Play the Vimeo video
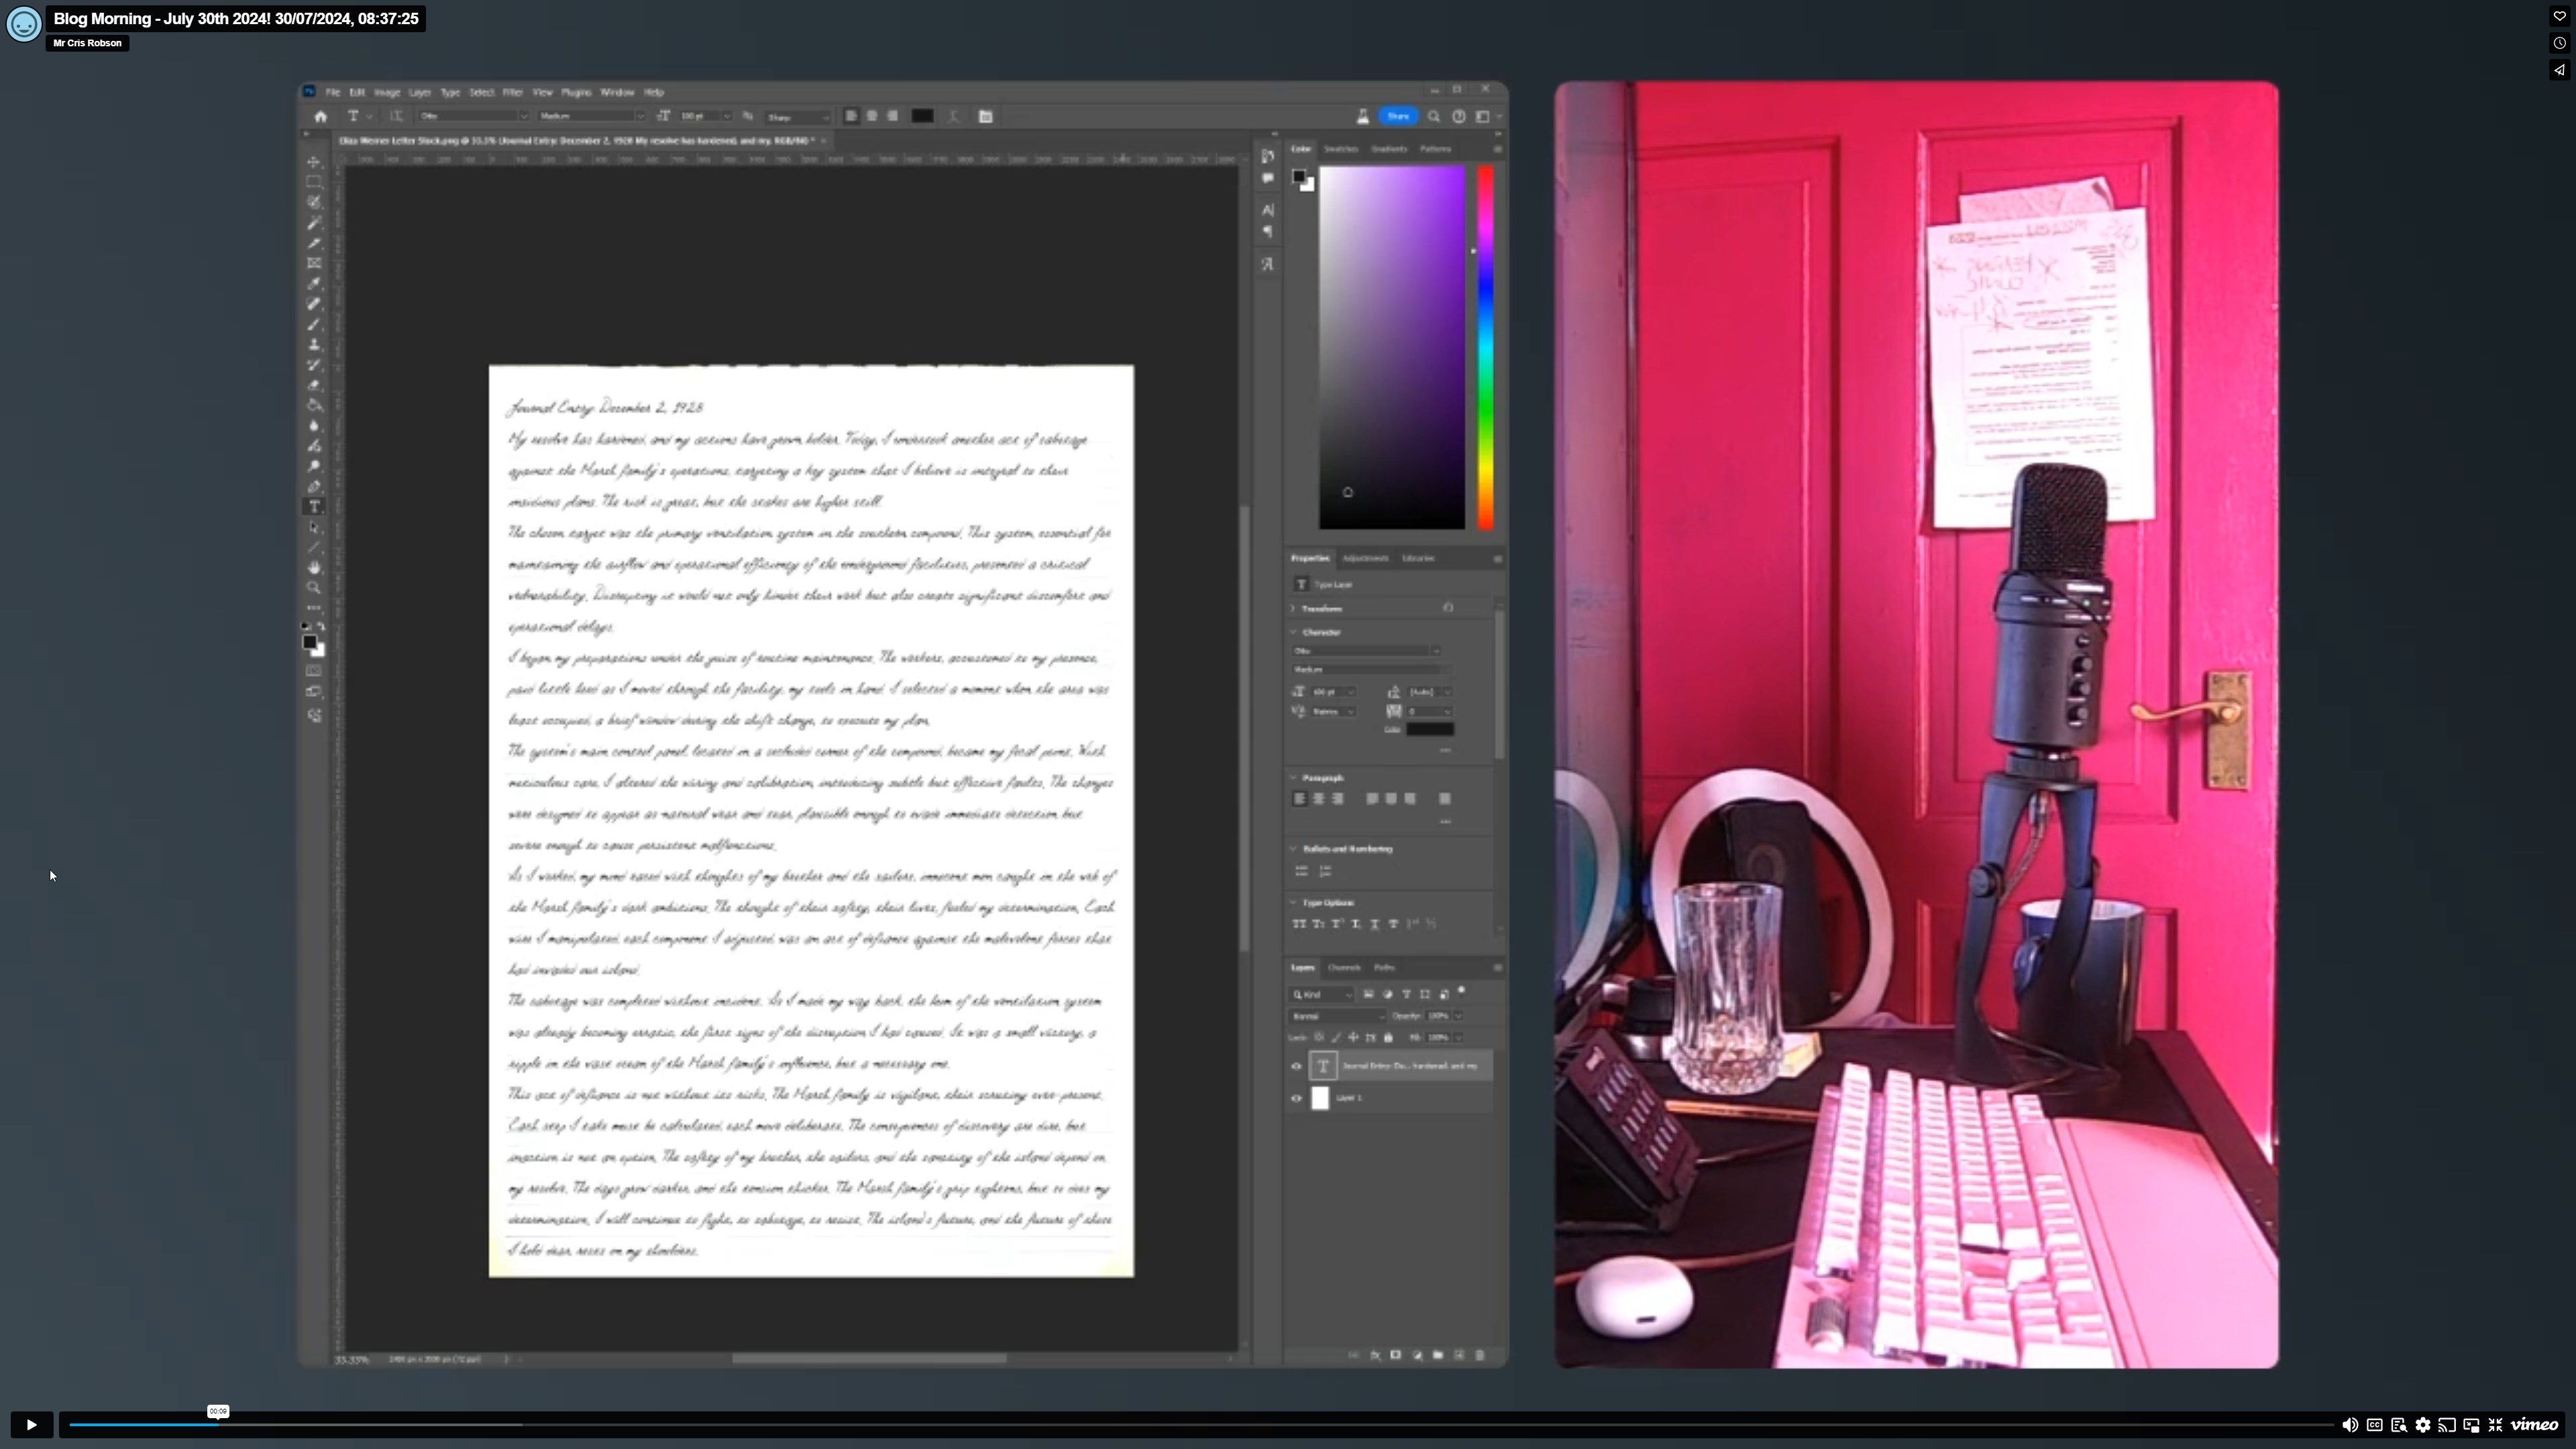Viewport: 2576px width, 1449px height. point(31,1424)
